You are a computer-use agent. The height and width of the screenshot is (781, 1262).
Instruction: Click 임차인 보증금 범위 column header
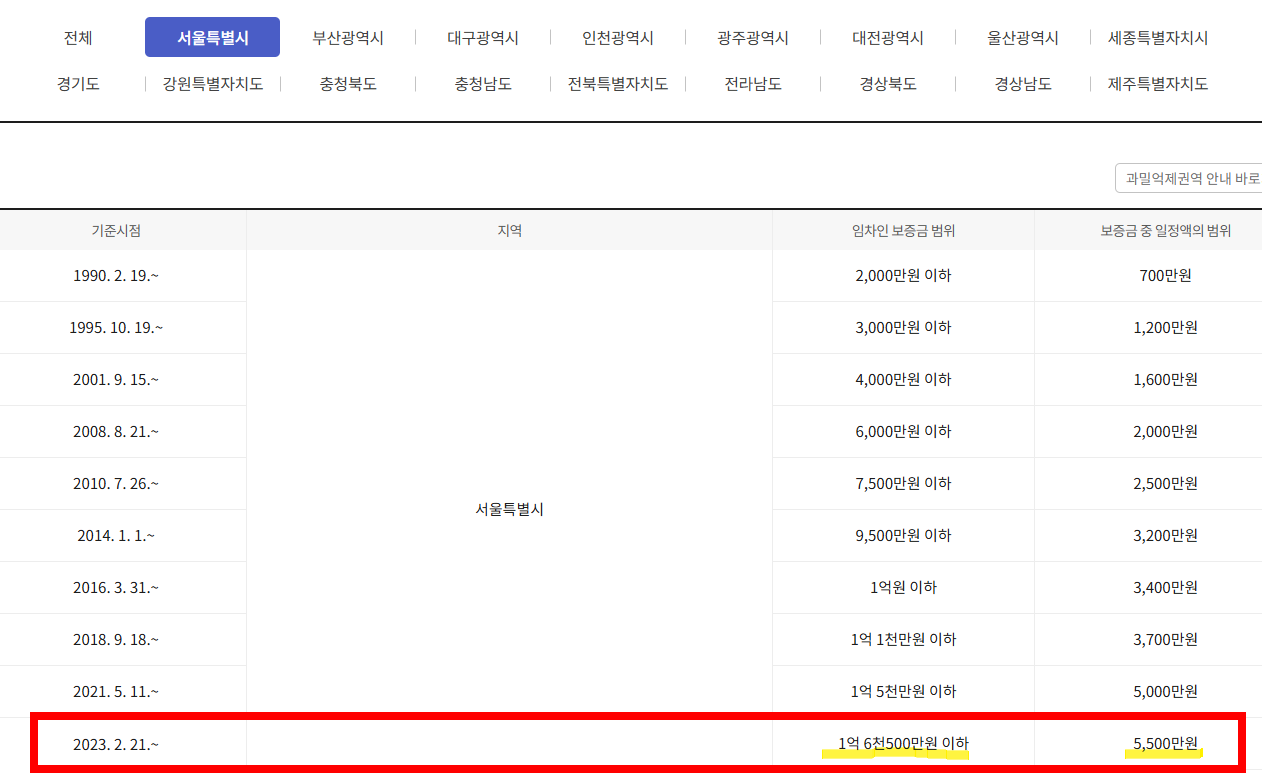pos(903,230)
